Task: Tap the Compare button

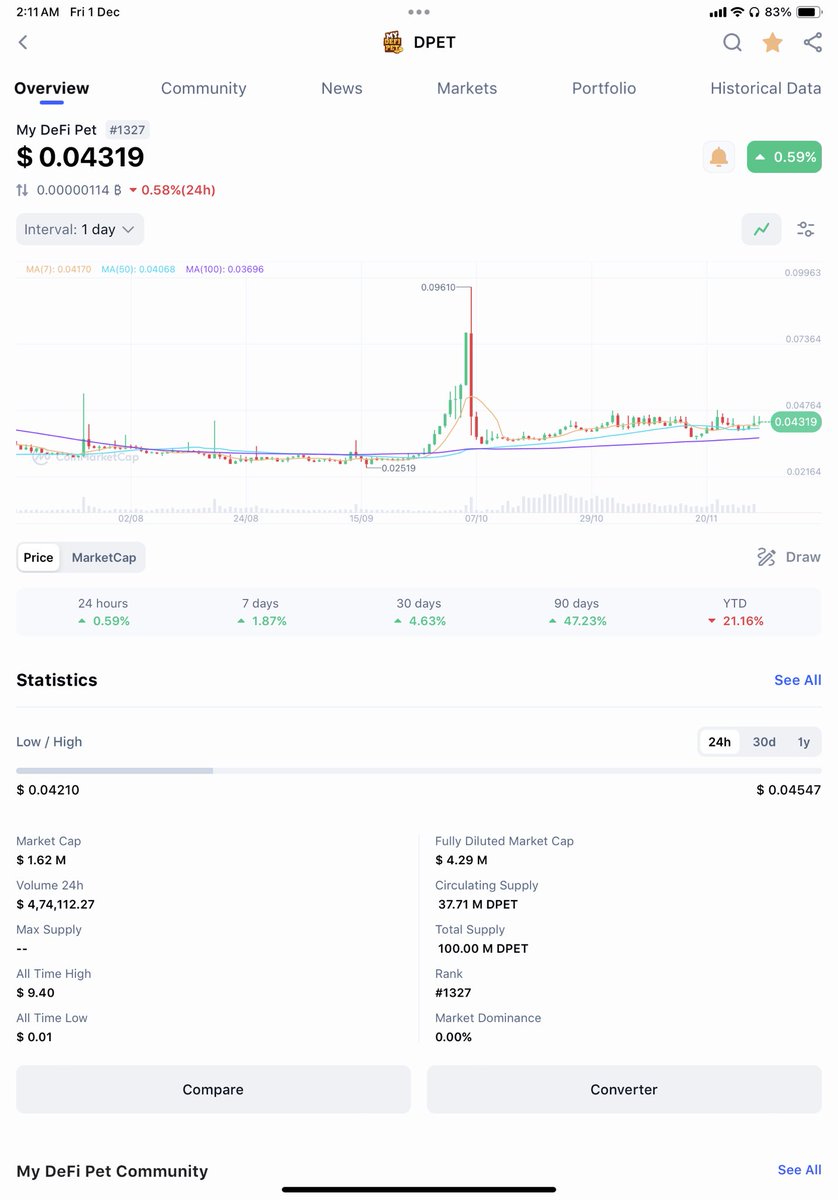Action: [213, 1089]
